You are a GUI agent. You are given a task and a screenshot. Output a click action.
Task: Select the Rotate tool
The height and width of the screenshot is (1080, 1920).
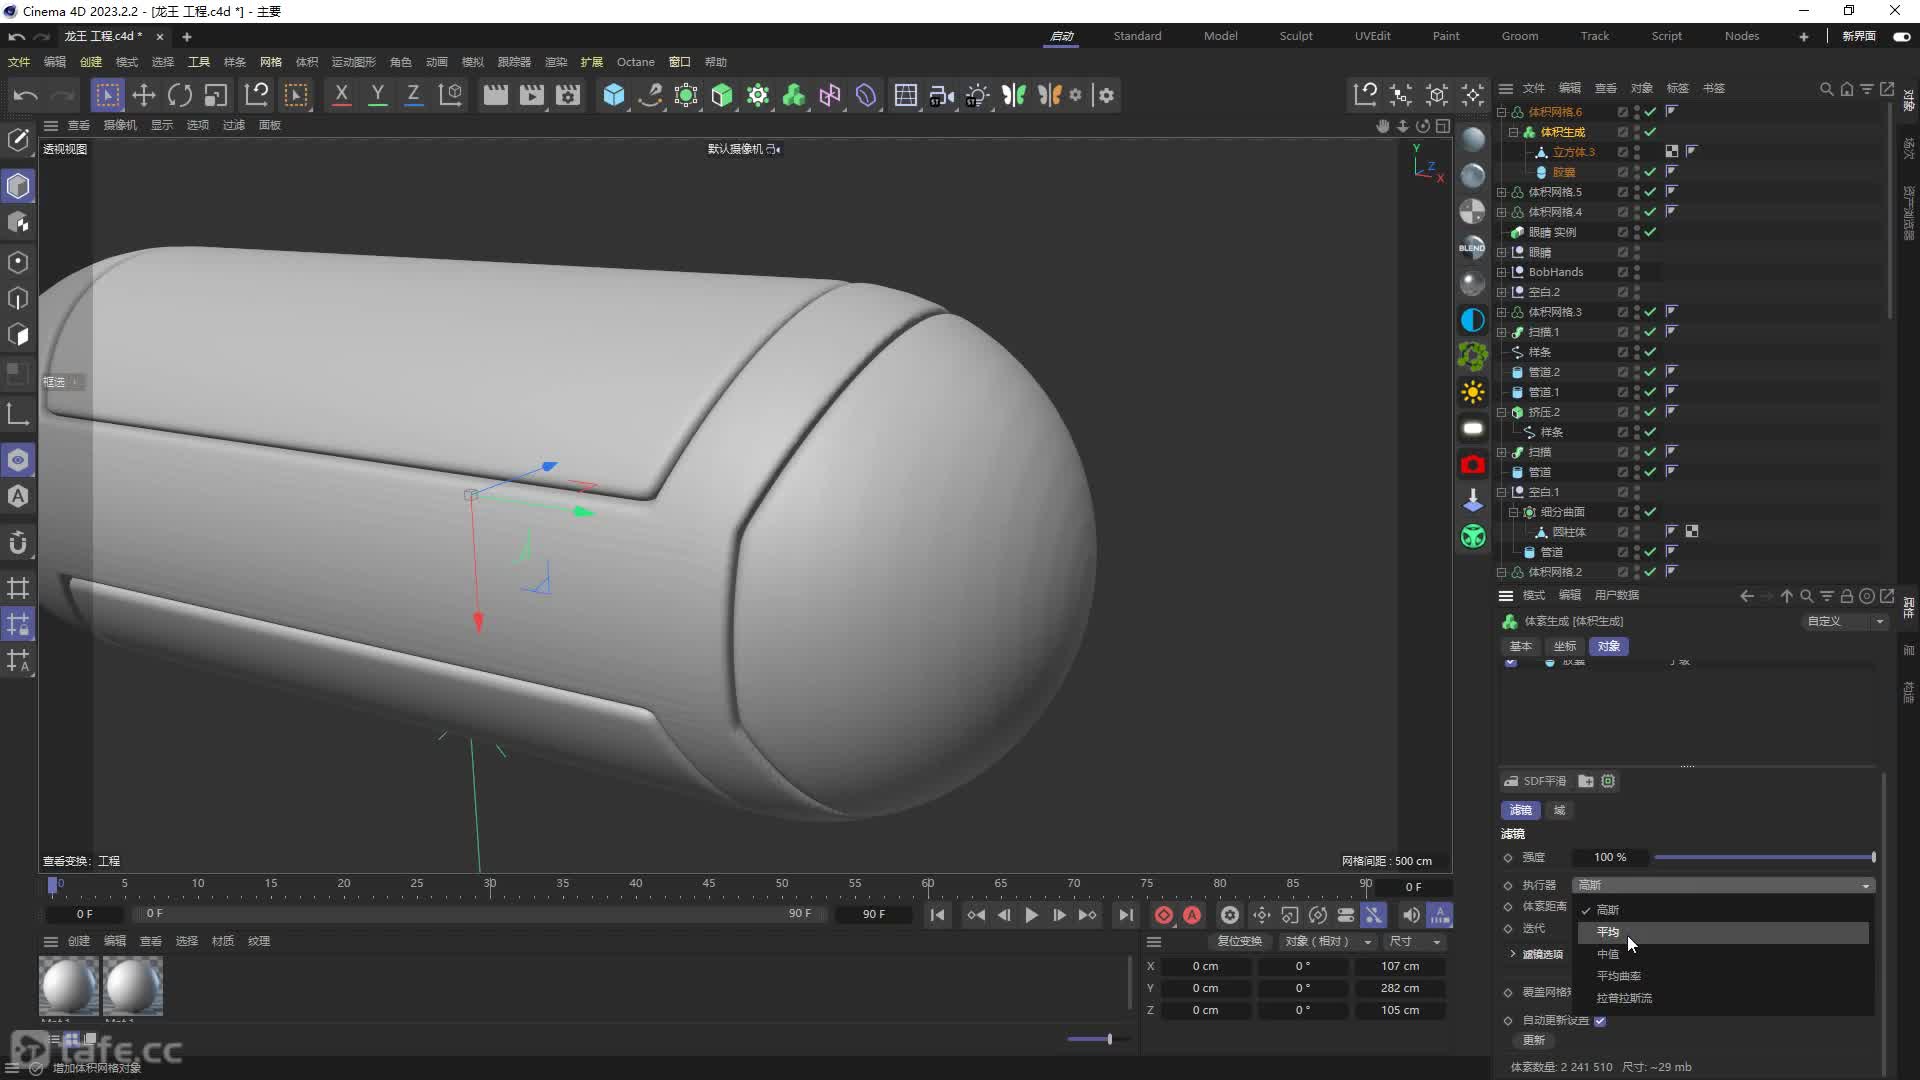[x=180, y=95]
